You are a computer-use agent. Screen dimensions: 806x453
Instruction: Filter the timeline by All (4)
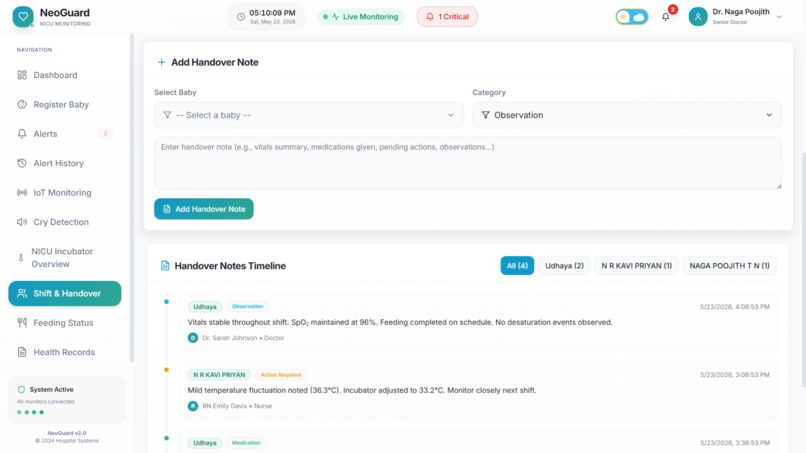click(x=517, y=266)
